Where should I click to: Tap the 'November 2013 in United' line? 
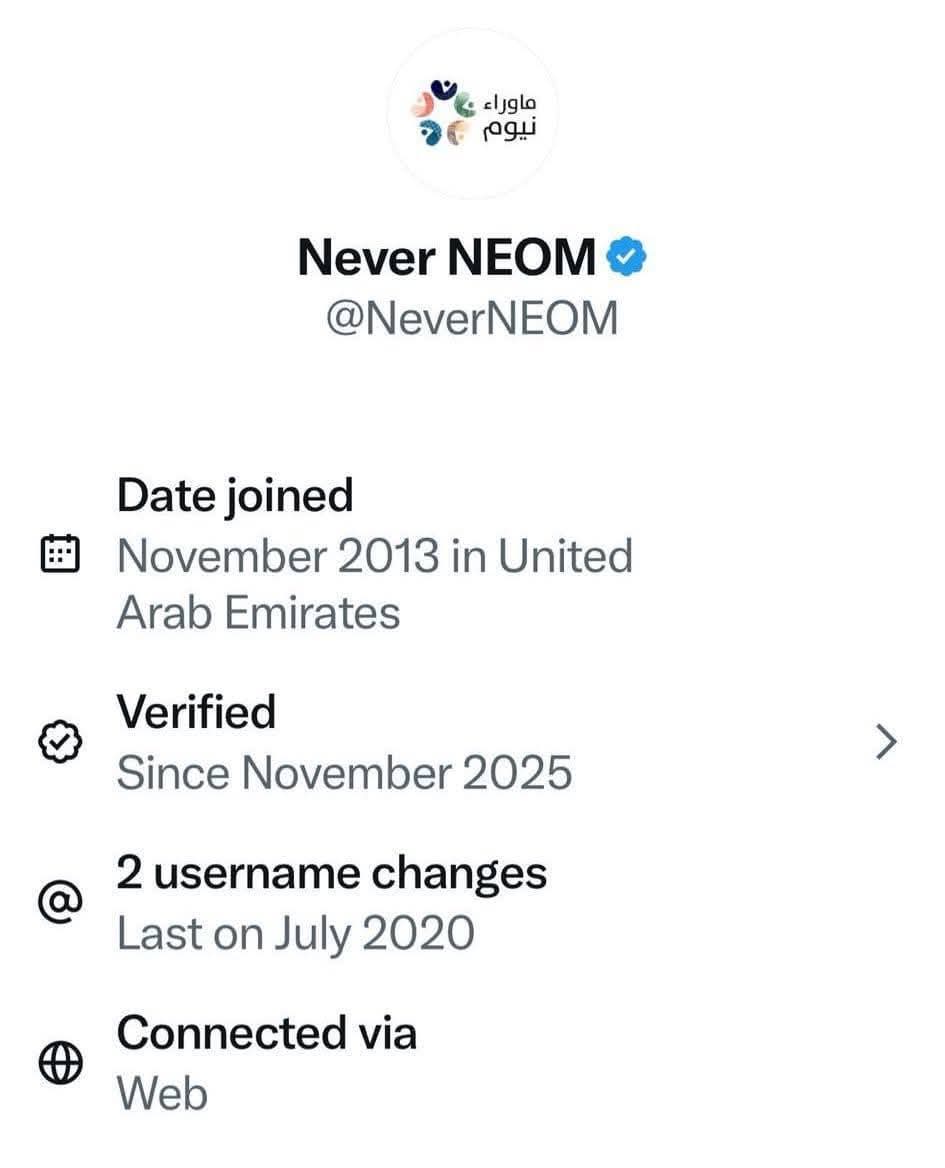375,555
